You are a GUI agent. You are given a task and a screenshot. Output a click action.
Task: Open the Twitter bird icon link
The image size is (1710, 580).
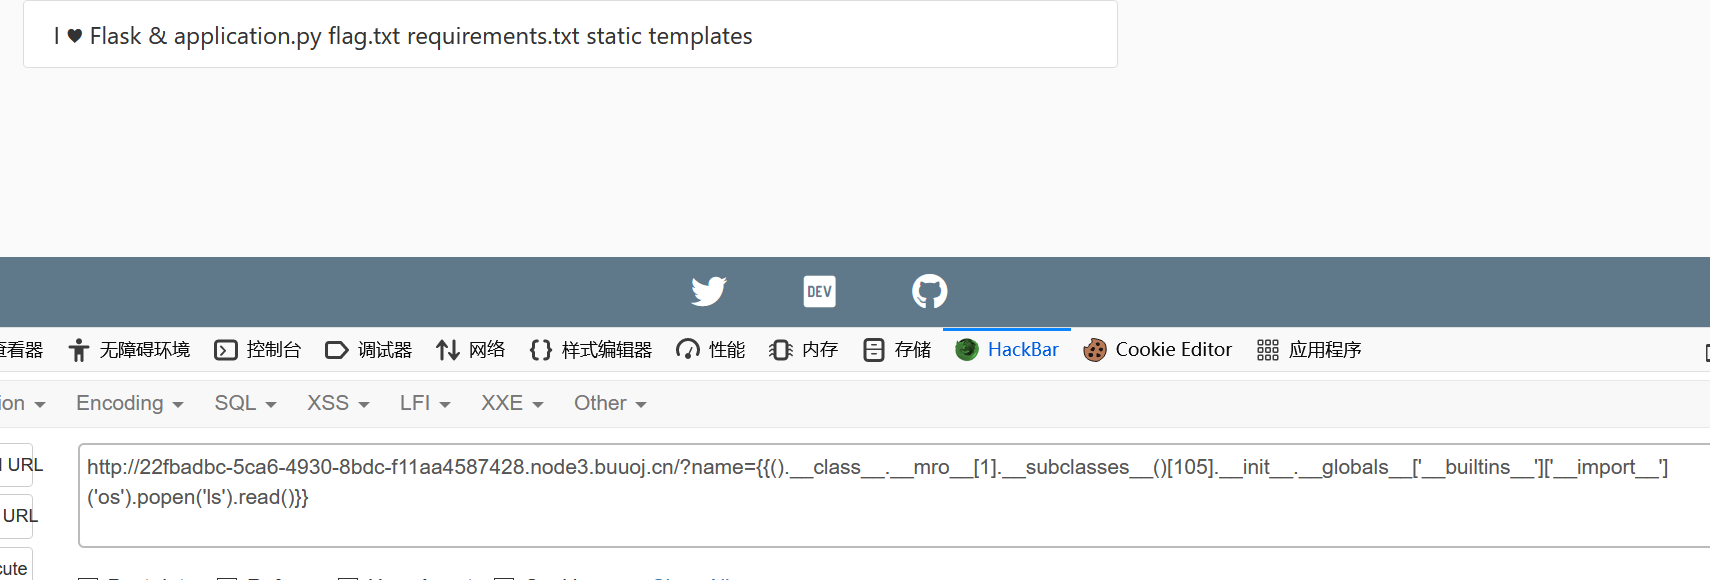pos(709,291)
